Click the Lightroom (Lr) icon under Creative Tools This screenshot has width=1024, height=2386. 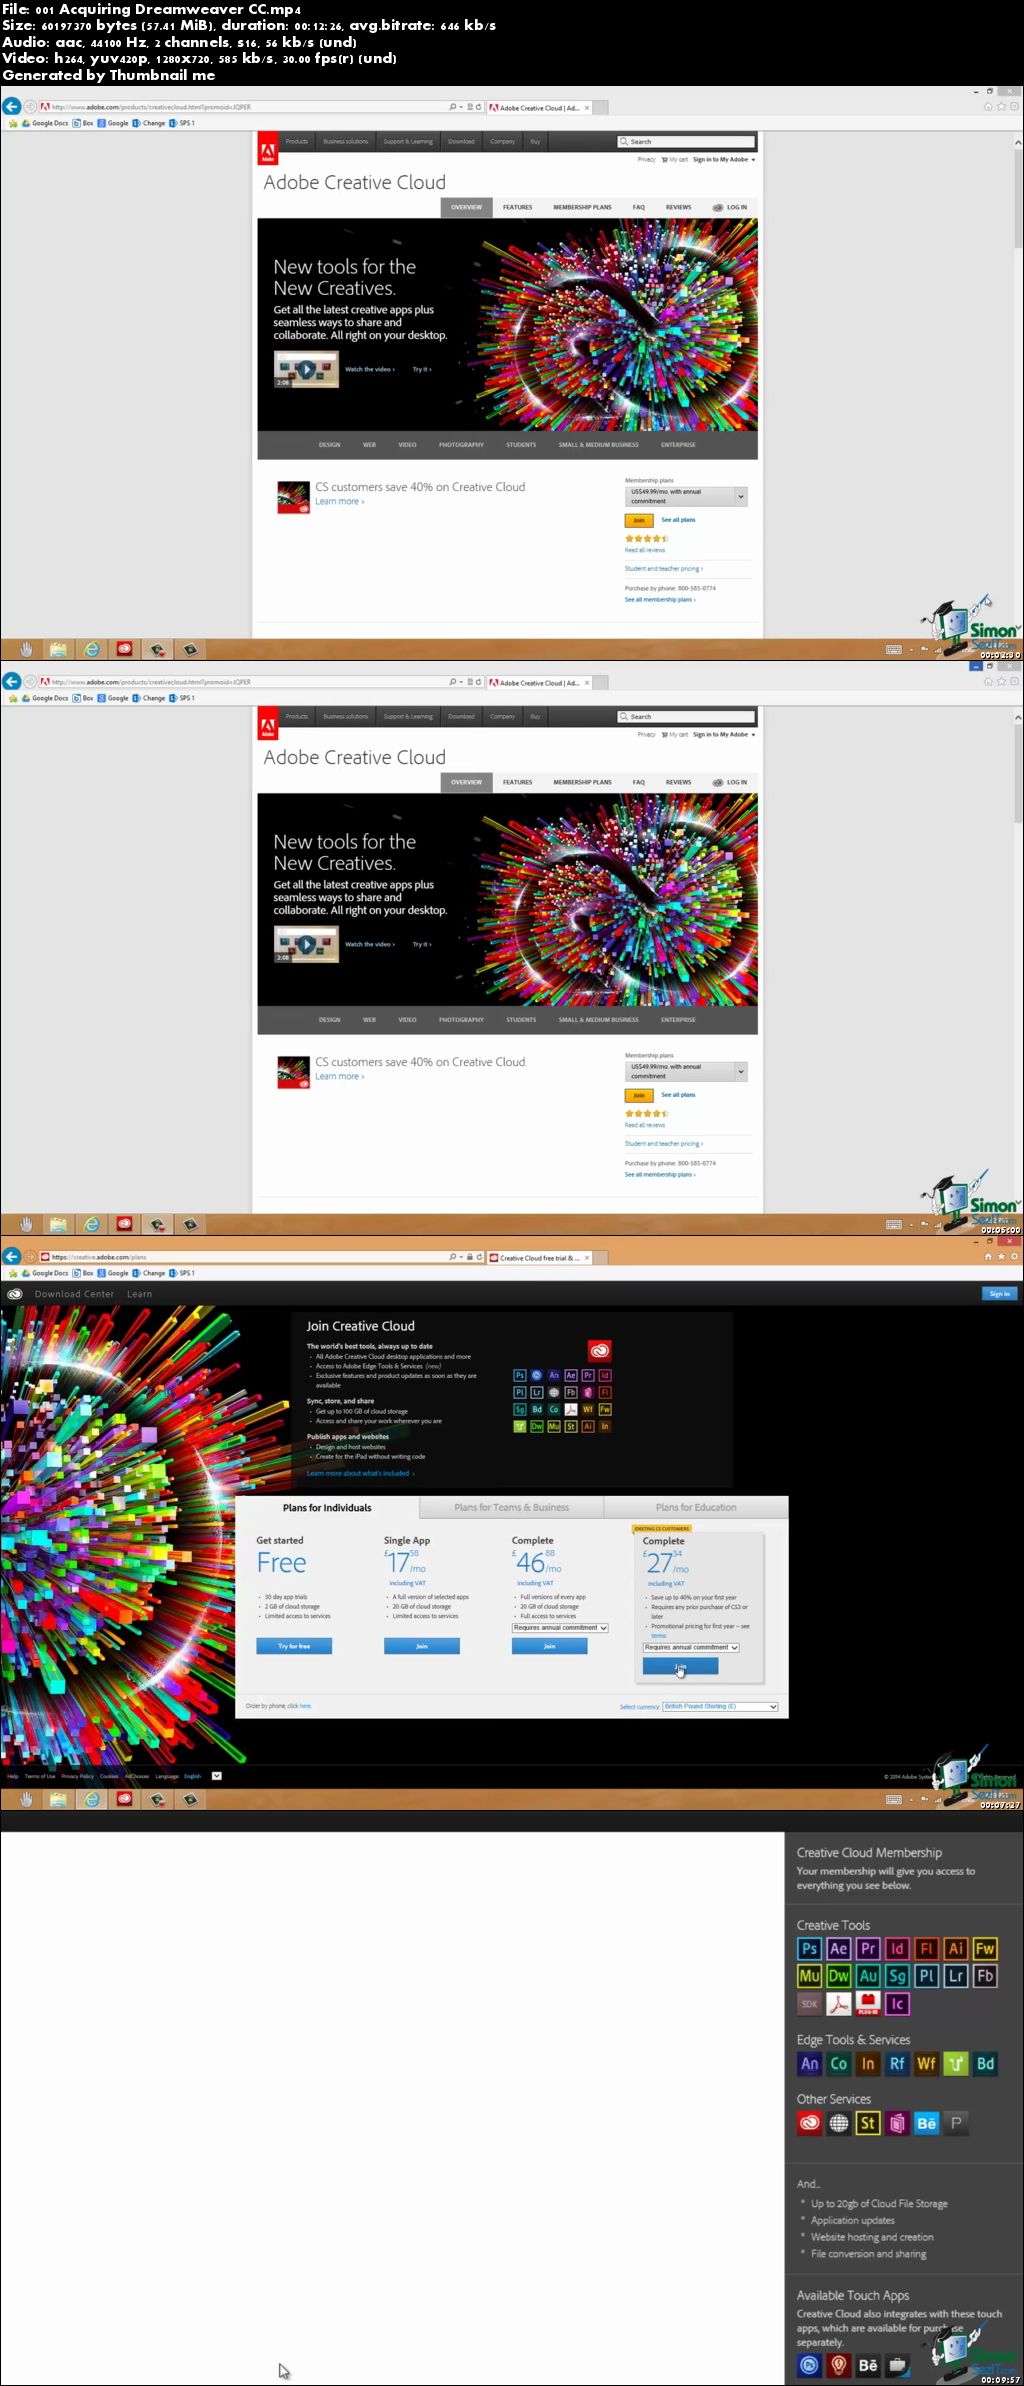pos(956,1976)
